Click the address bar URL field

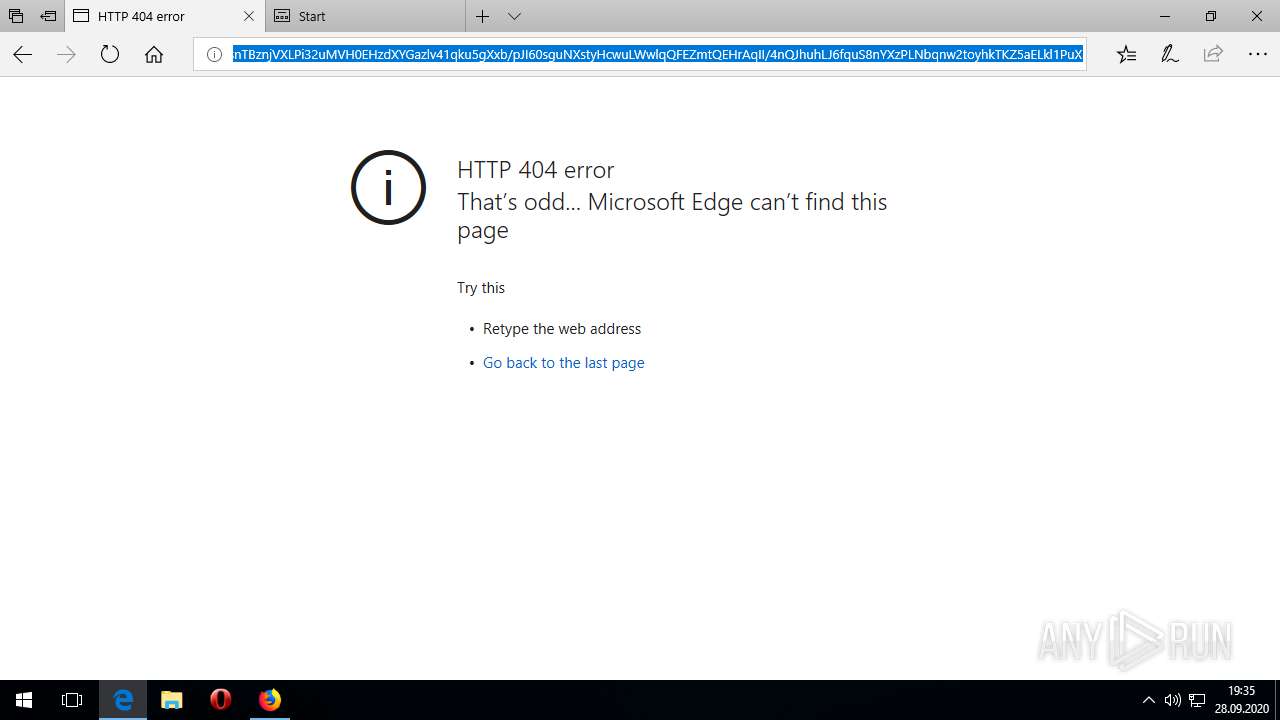pyautogui.click(x=658, y=55)
